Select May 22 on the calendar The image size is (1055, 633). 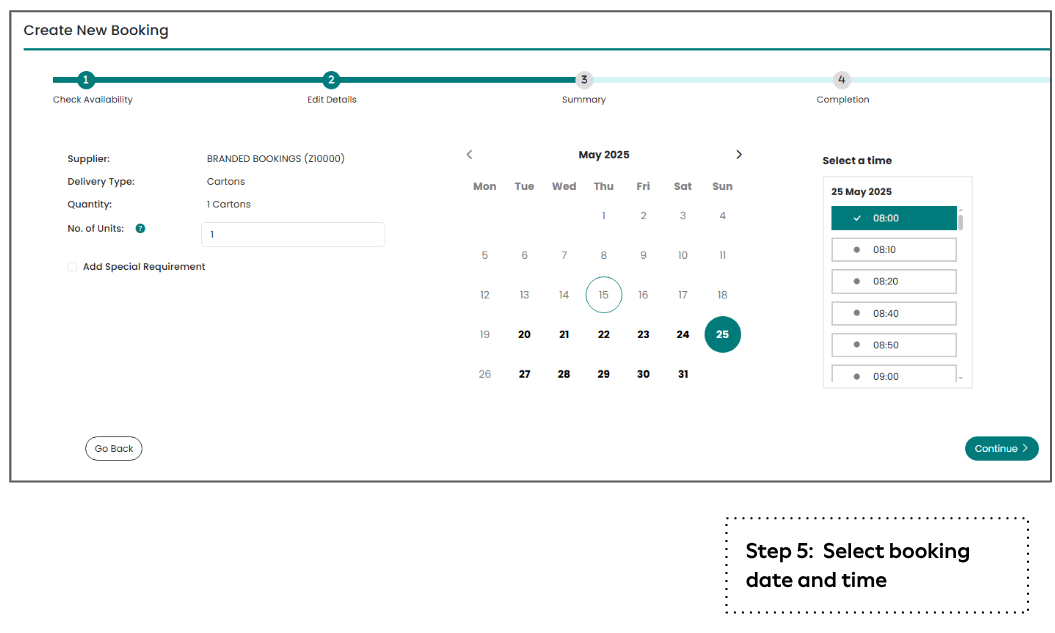click(x=603, y=335)
